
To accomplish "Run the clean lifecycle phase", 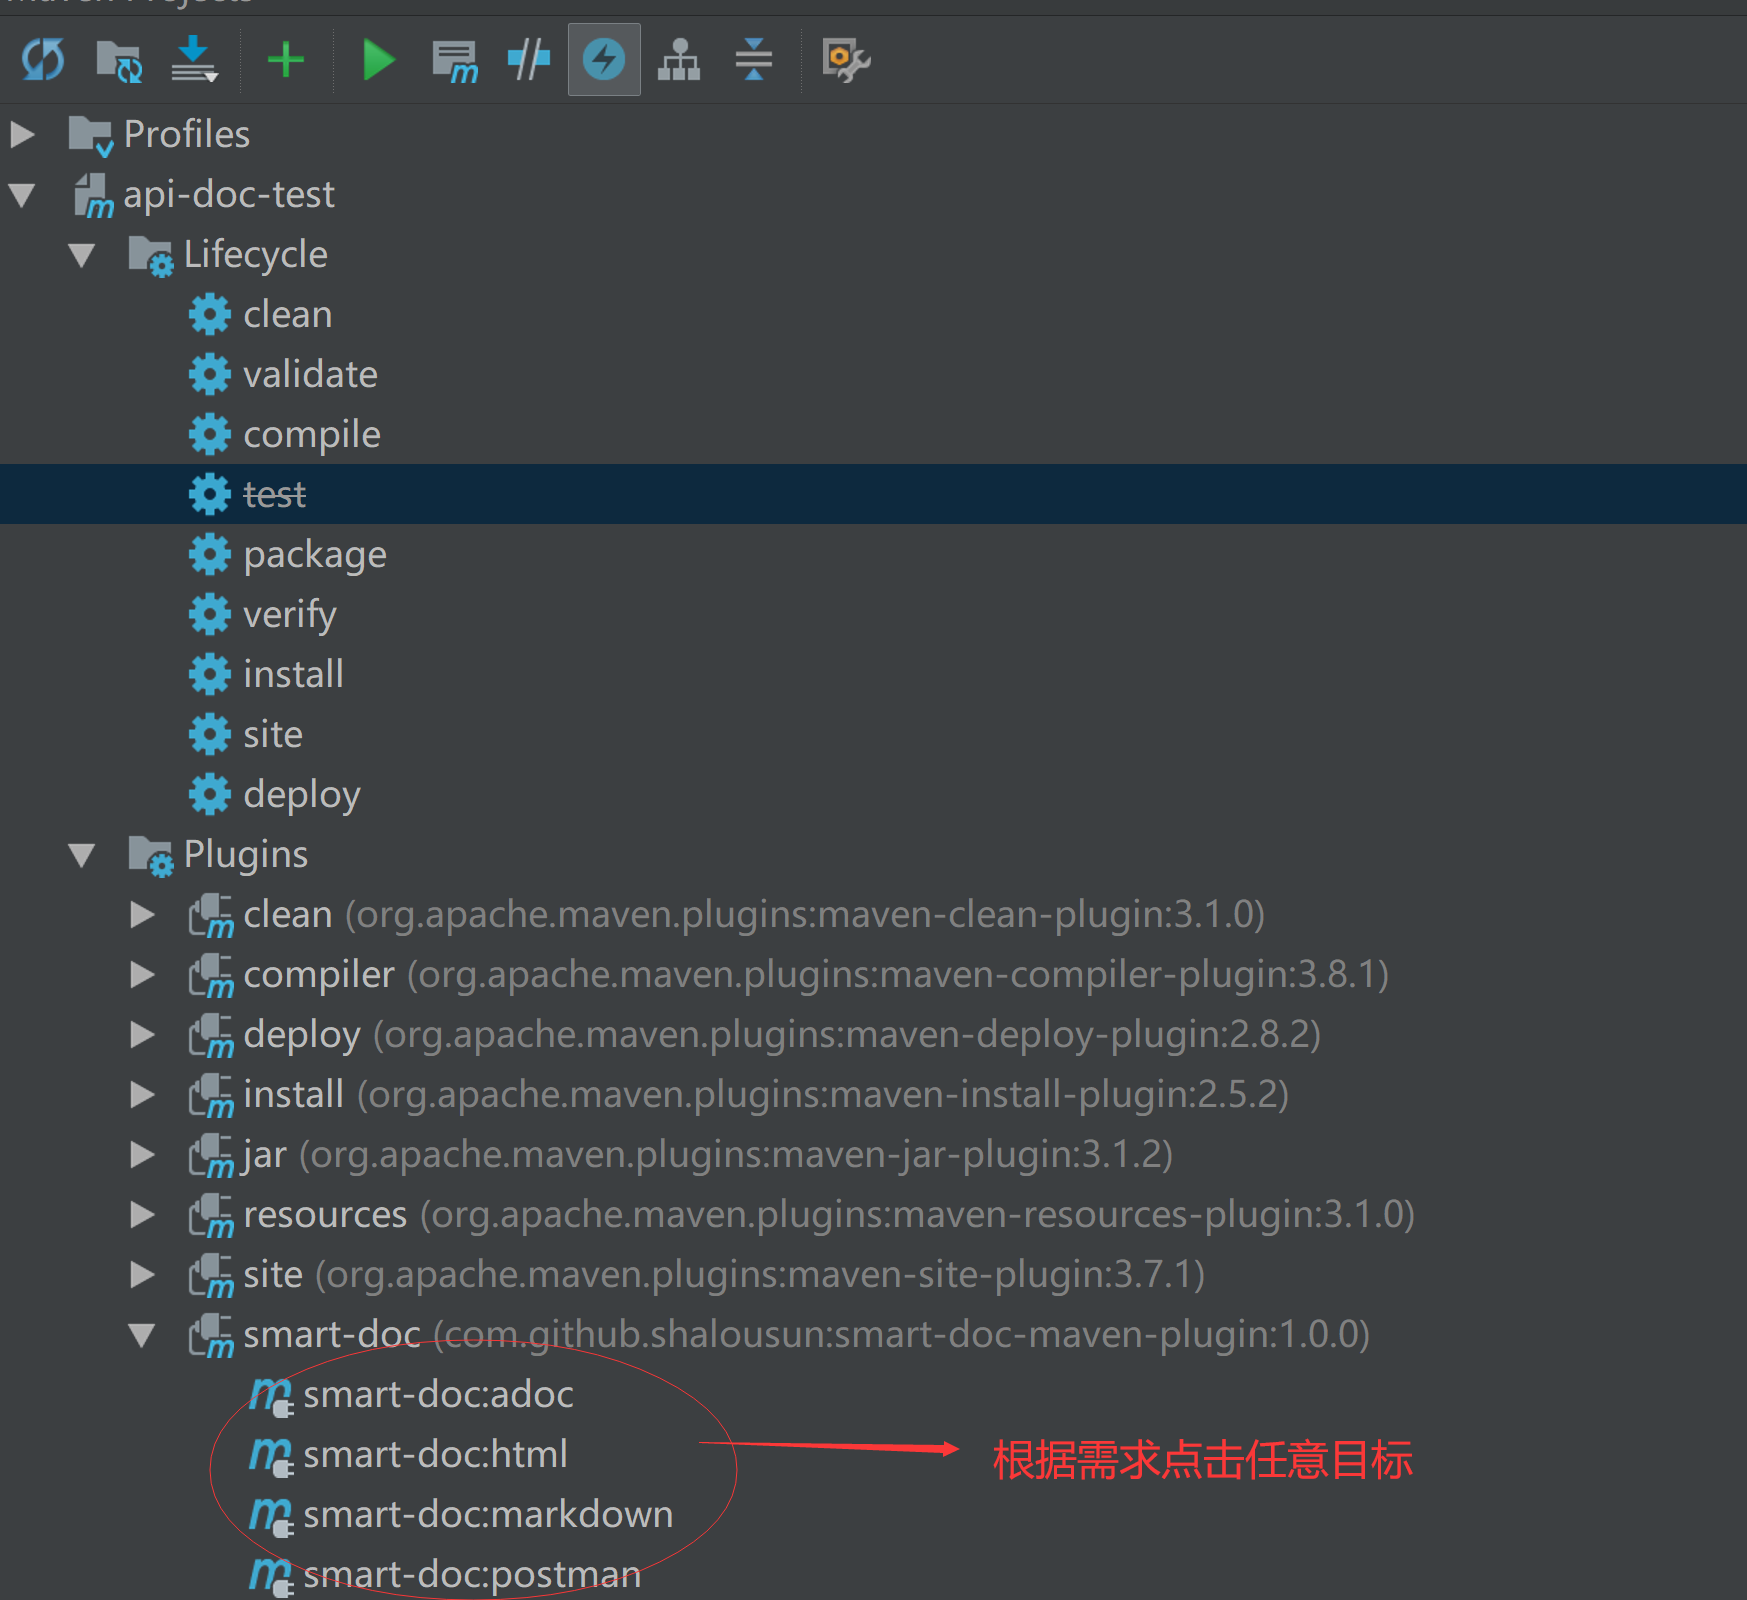I will pos(287,313).
